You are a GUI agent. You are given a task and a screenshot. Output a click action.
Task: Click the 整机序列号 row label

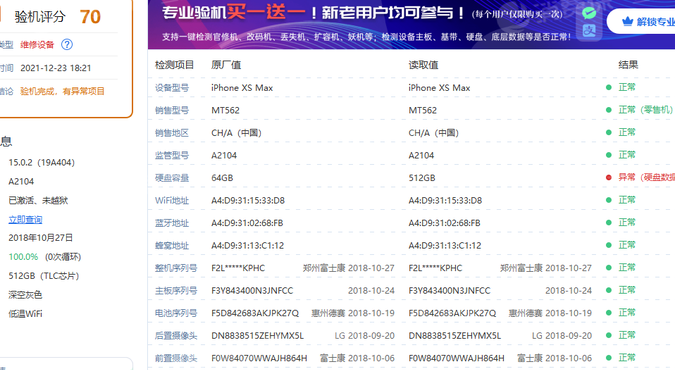(x=176, y=268)
